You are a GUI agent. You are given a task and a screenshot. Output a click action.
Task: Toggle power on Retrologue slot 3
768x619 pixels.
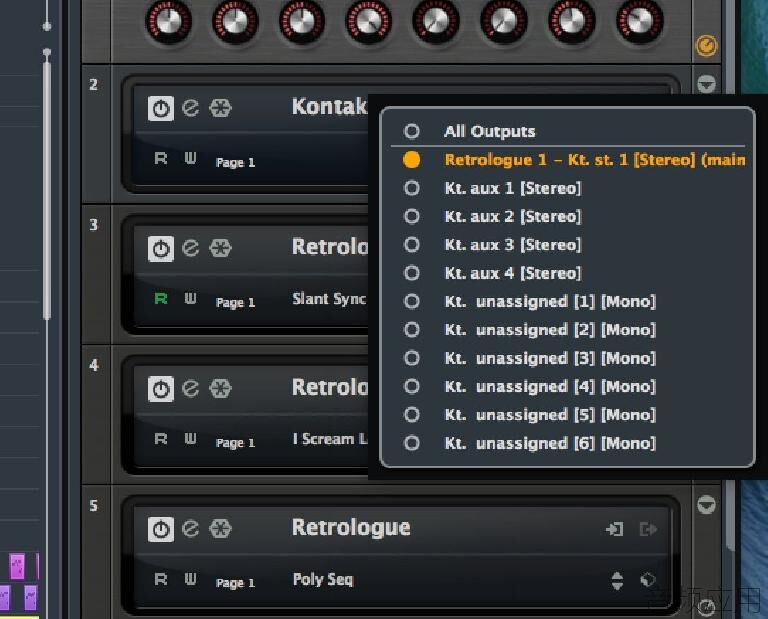pos(161,249)
